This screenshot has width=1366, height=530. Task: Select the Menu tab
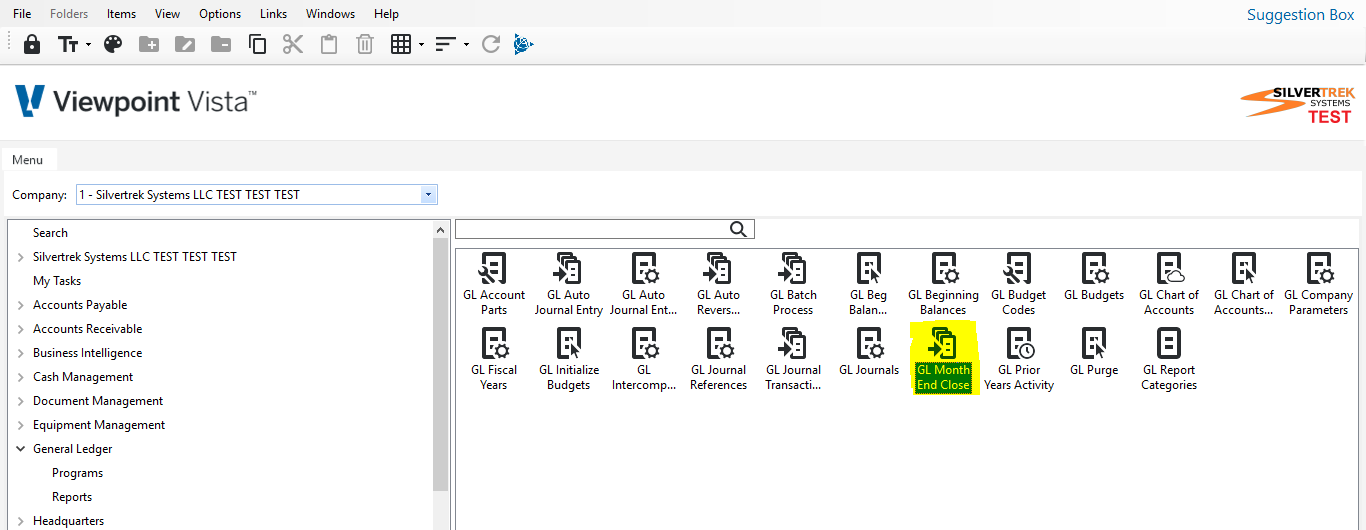click(28, 160)
